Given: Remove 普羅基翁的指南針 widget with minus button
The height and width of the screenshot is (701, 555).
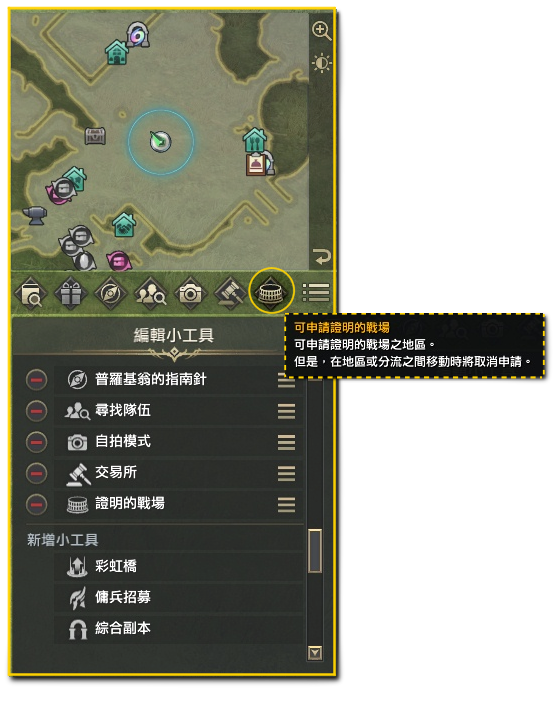Looking at the screenshot, I should tap(37, 380).
